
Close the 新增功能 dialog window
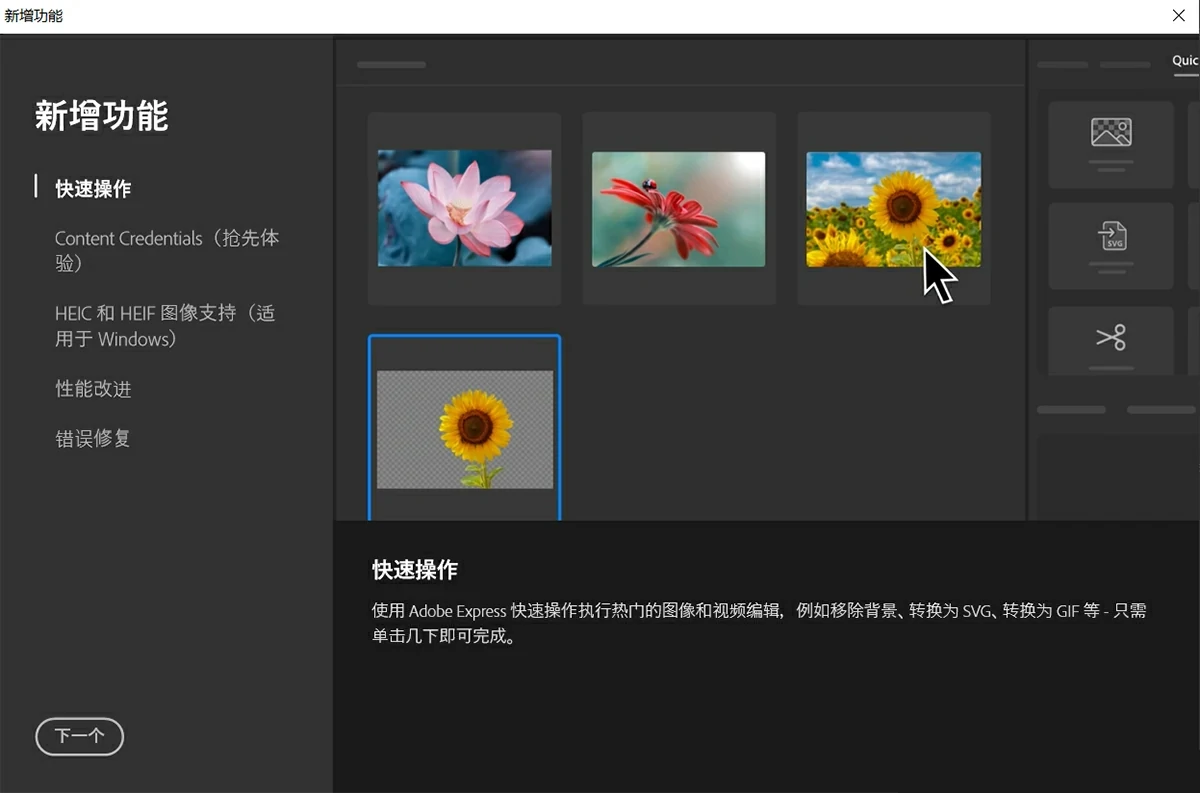click(x=1180, y=16)
